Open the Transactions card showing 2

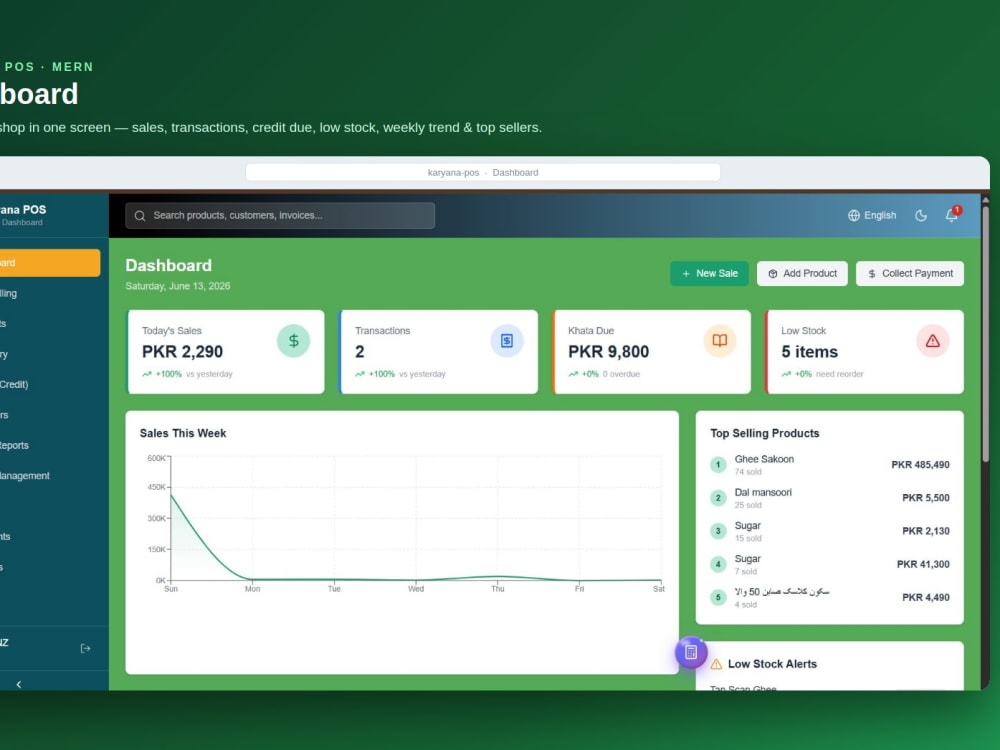point(439,352)
